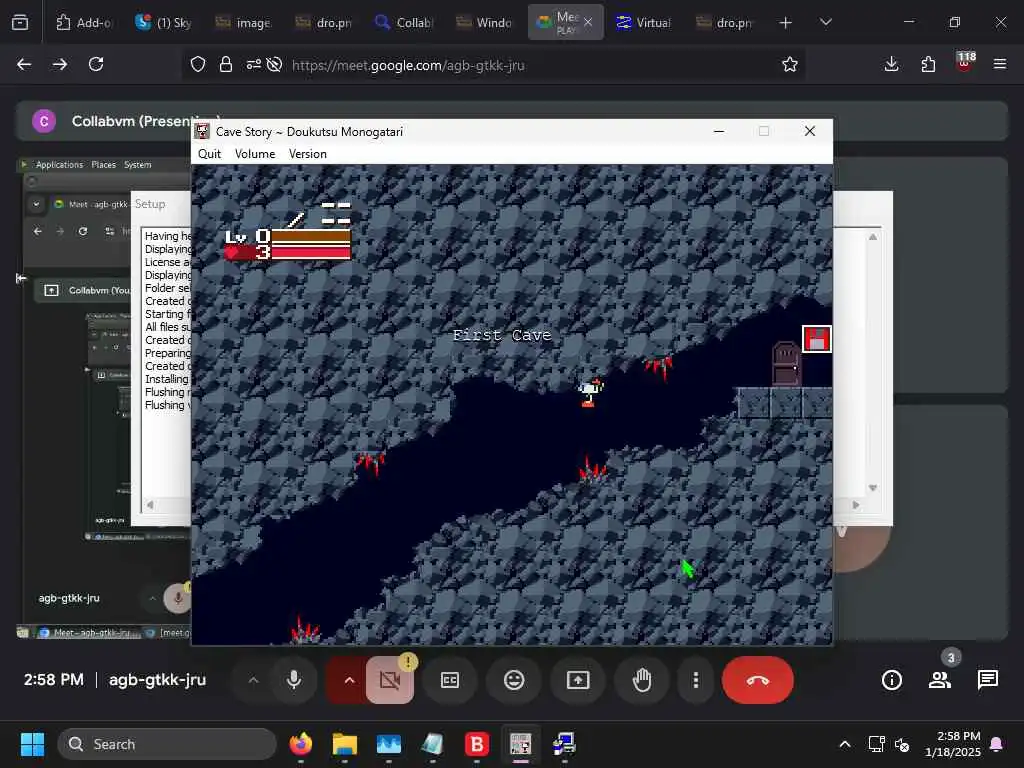Open File Explorer from the taskbar
Image resolution: width=1024 pixels, height=768 pixels.
click(345, 744)
